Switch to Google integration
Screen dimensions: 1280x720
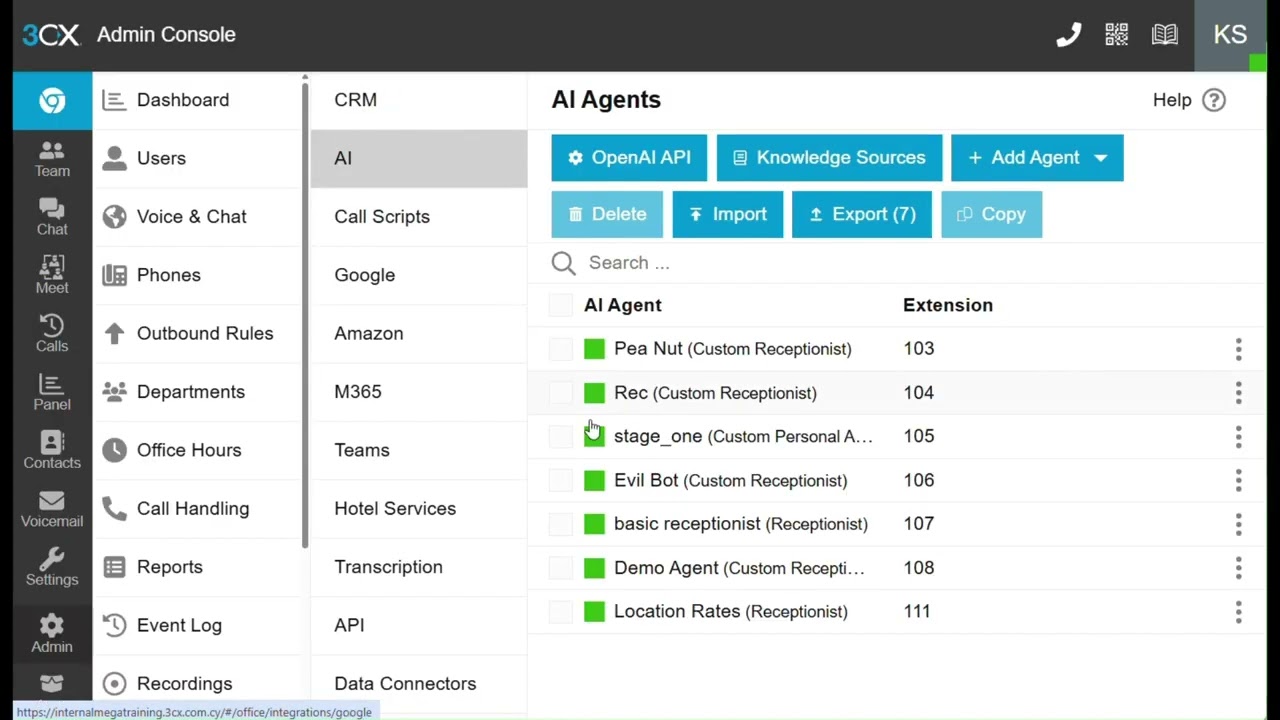pyautogui.click(x=419, y=275)
